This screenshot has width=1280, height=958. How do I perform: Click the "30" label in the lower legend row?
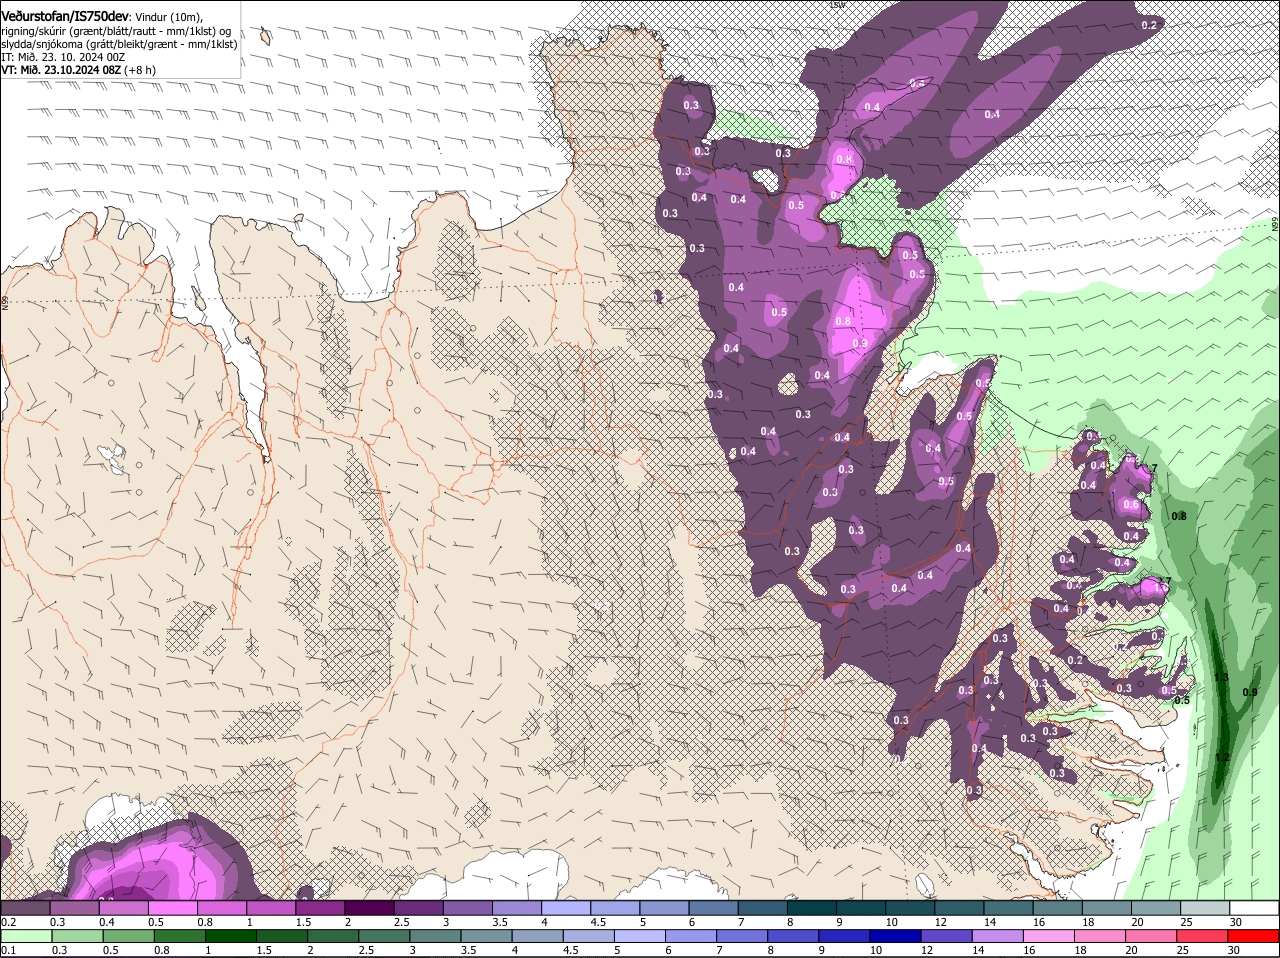point(1233,950)
